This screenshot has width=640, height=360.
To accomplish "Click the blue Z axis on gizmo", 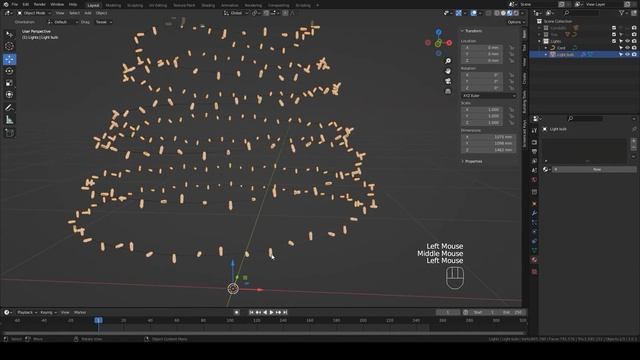I will pyautogui.click(x=438, y=32).
